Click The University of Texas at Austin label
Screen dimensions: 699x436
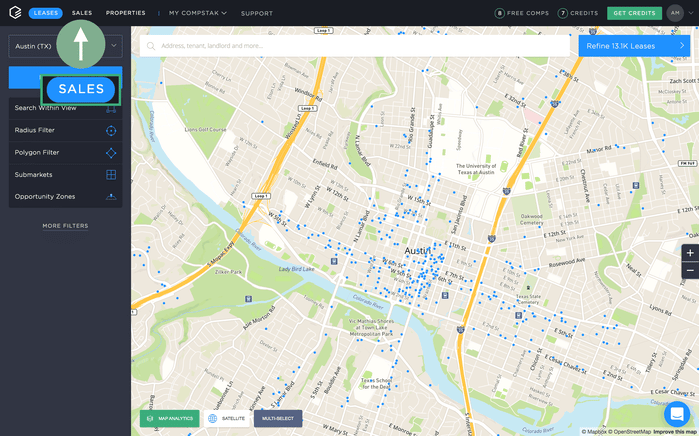coord(476,169)
